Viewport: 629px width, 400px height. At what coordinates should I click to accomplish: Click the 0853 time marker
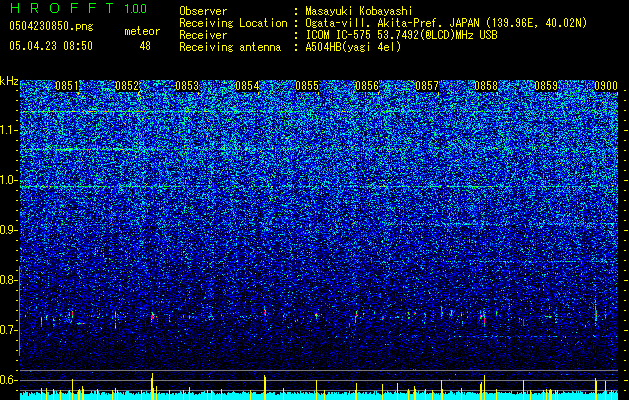click(187, 86)
